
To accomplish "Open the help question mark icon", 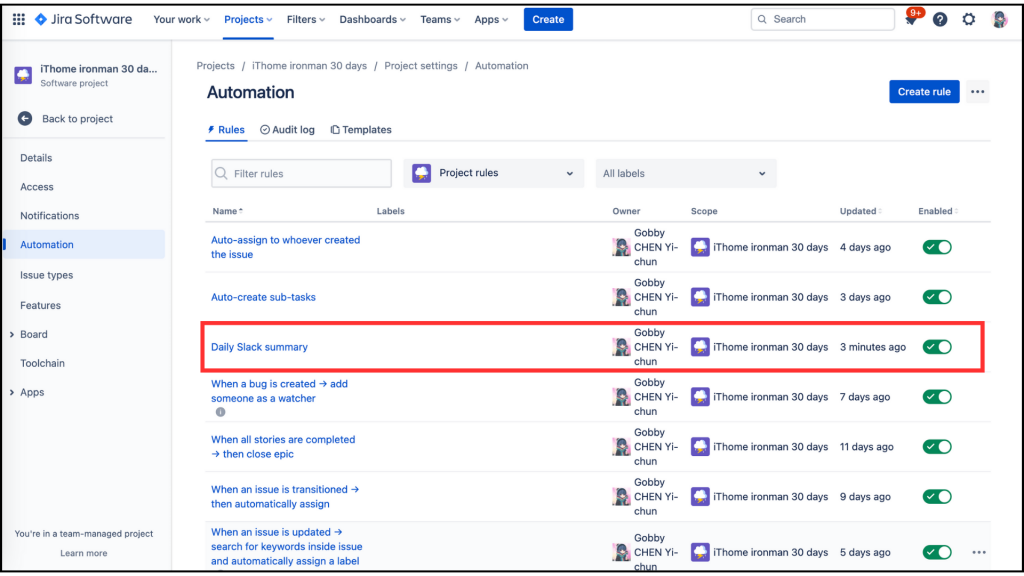I will [940, 20].
